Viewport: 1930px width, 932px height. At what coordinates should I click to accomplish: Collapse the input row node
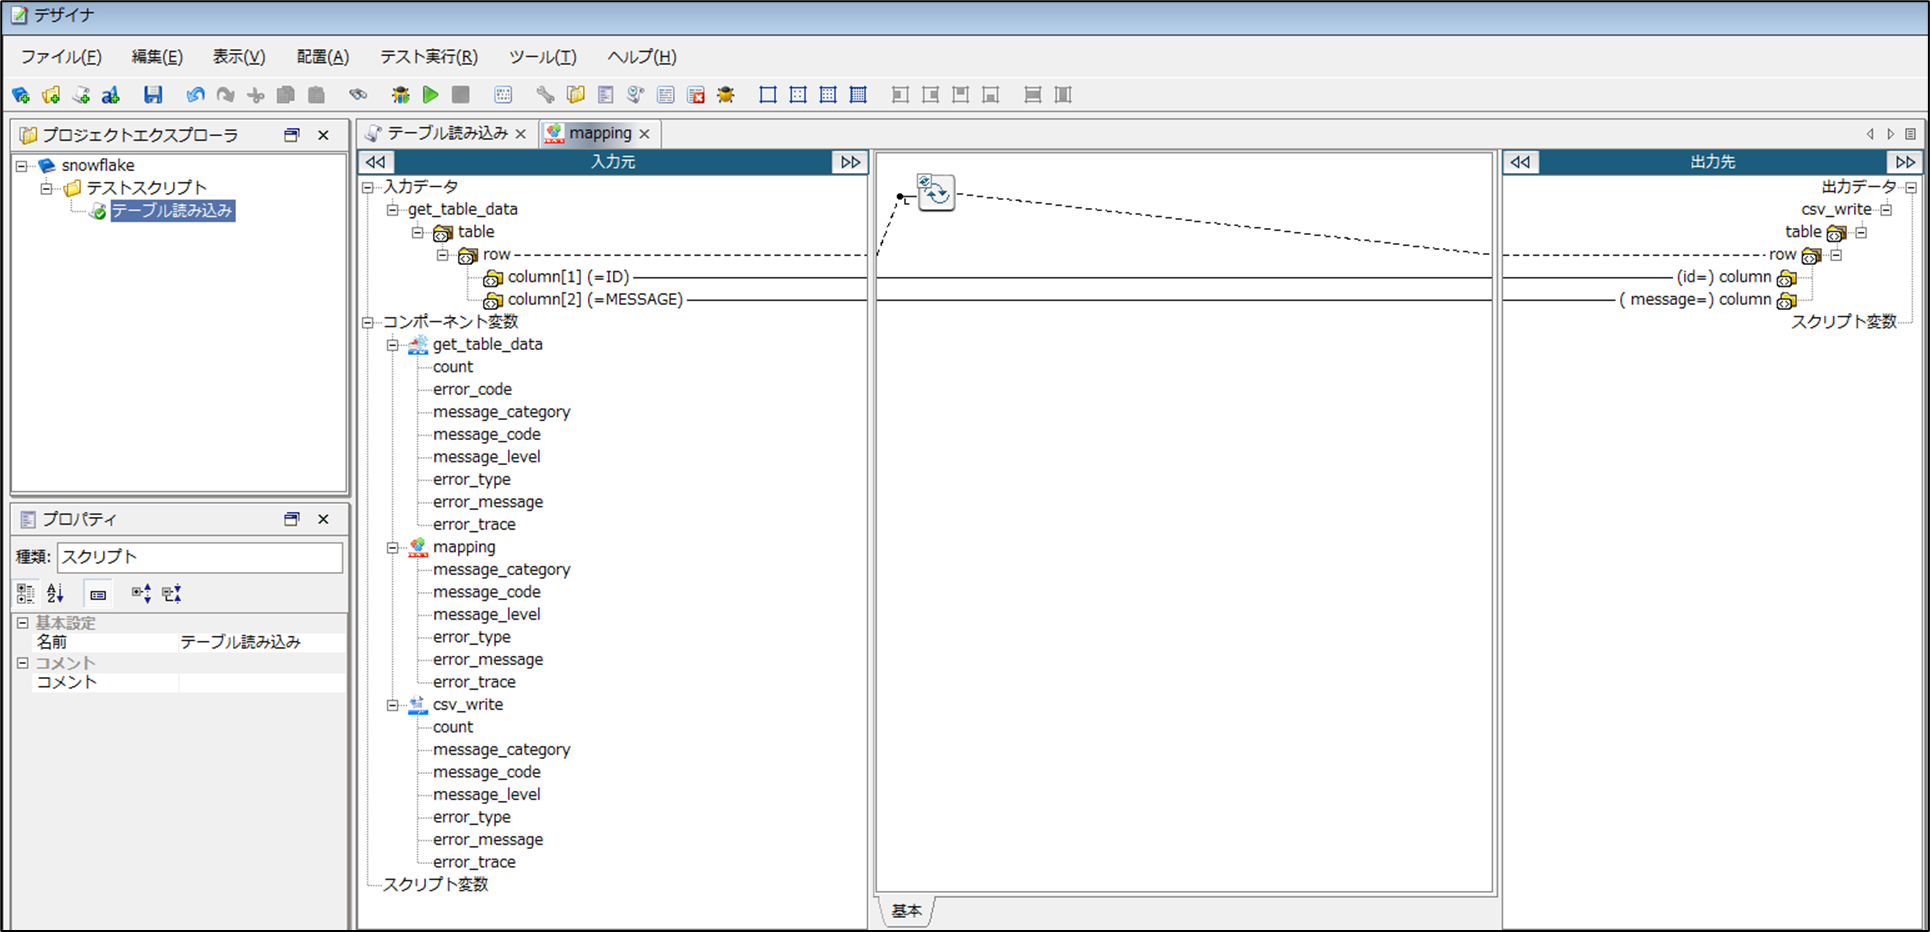coord(443,255)
